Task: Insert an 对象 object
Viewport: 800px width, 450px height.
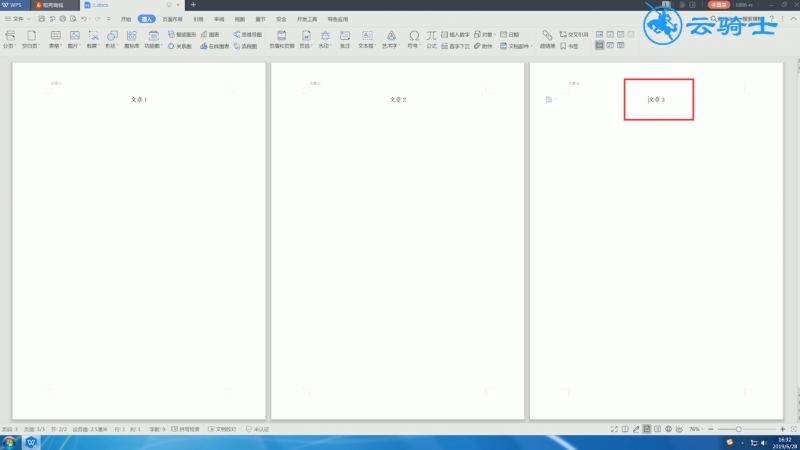Action: (484, 34)
